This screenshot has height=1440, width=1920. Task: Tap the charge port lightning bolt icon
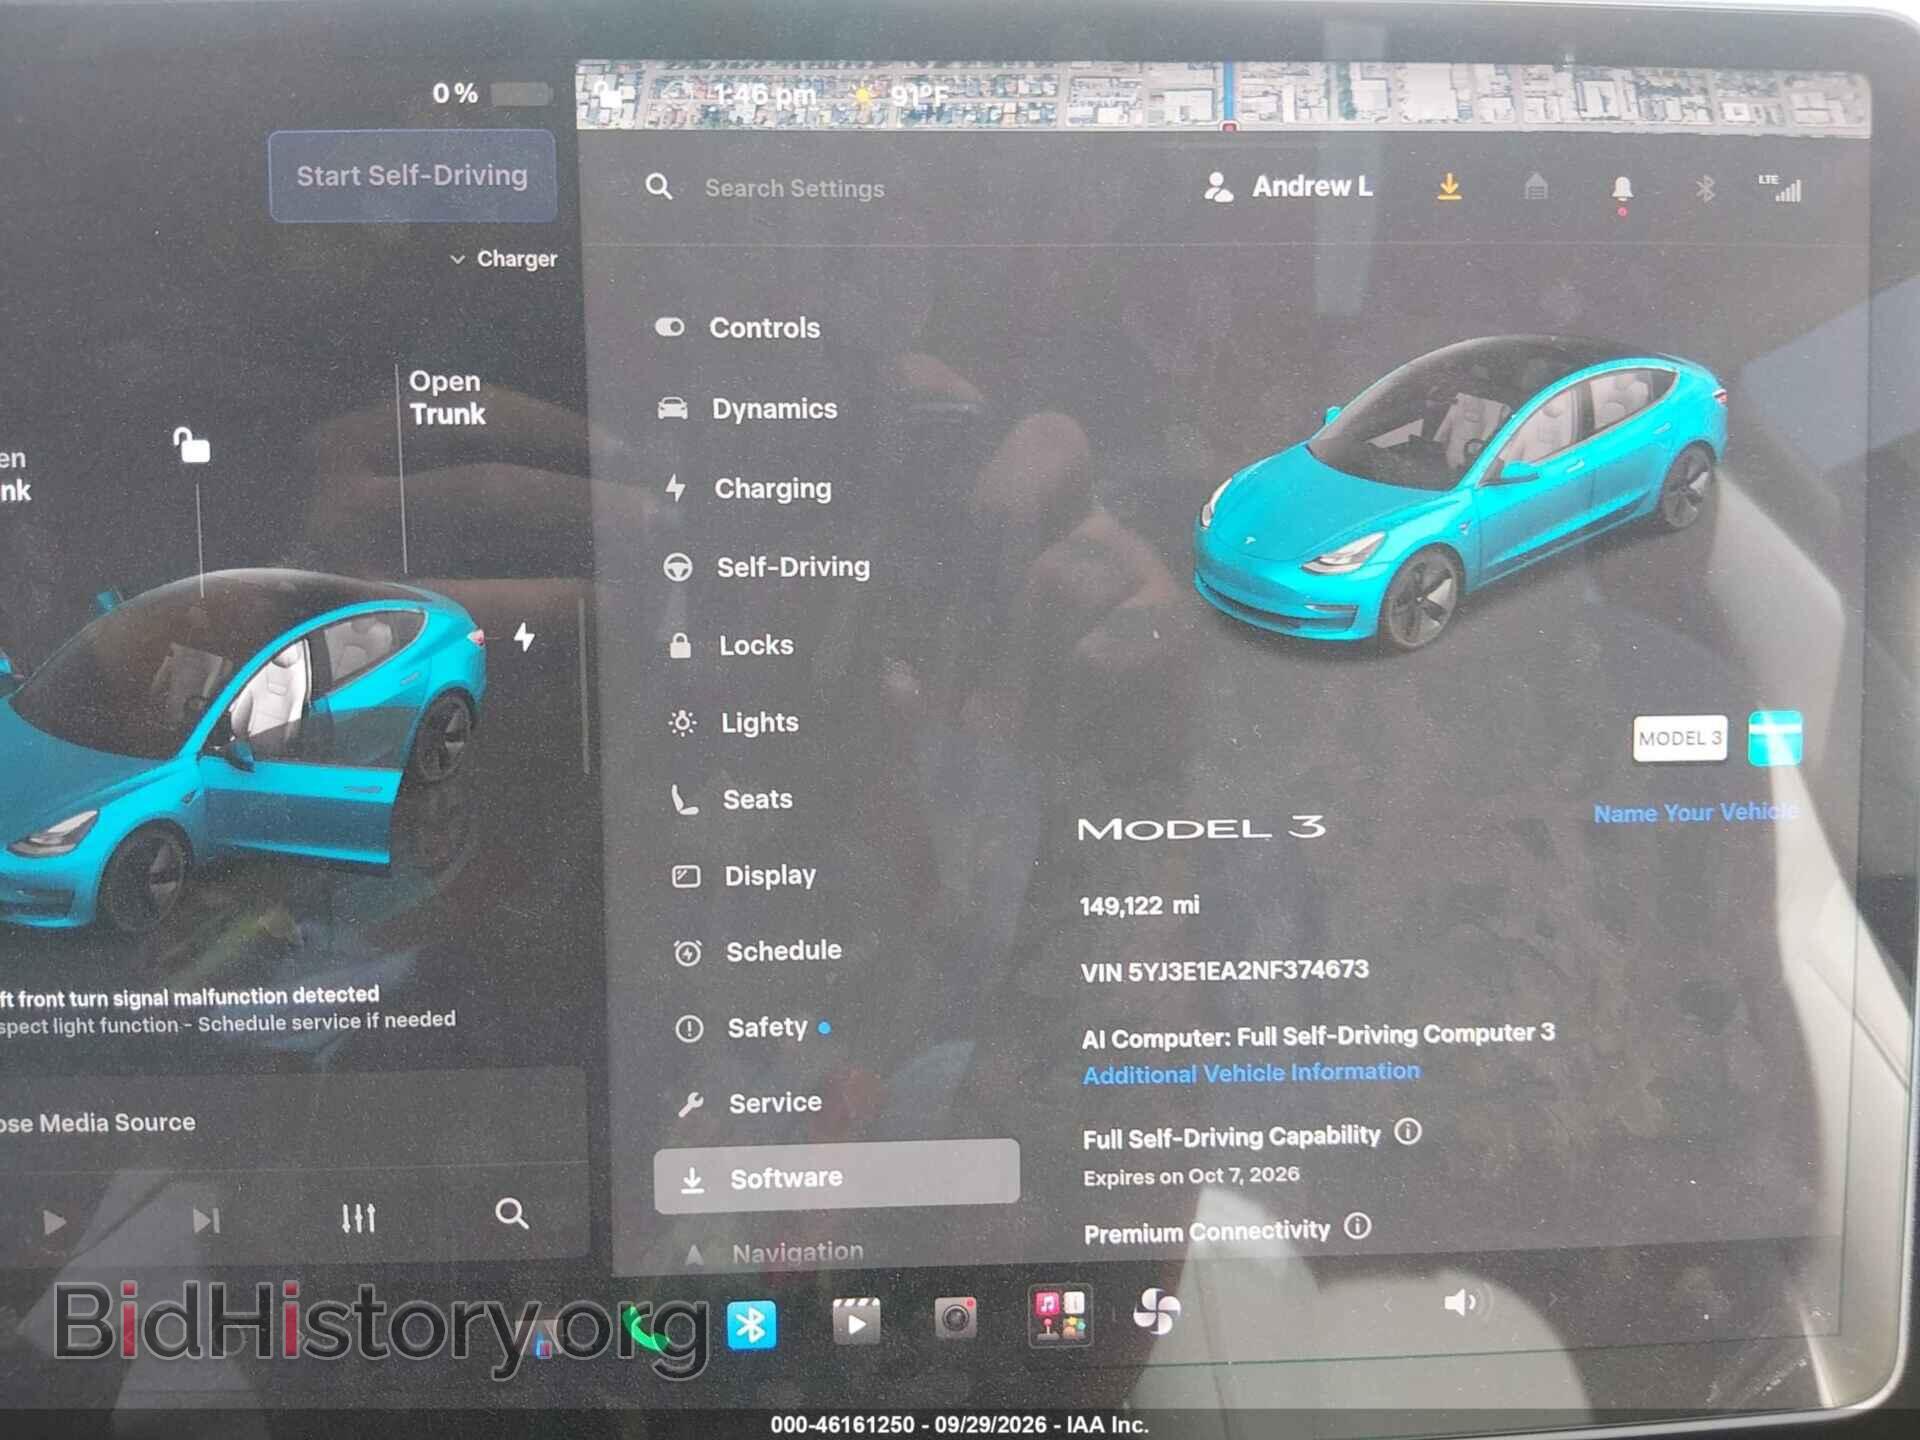coord(524,637)
